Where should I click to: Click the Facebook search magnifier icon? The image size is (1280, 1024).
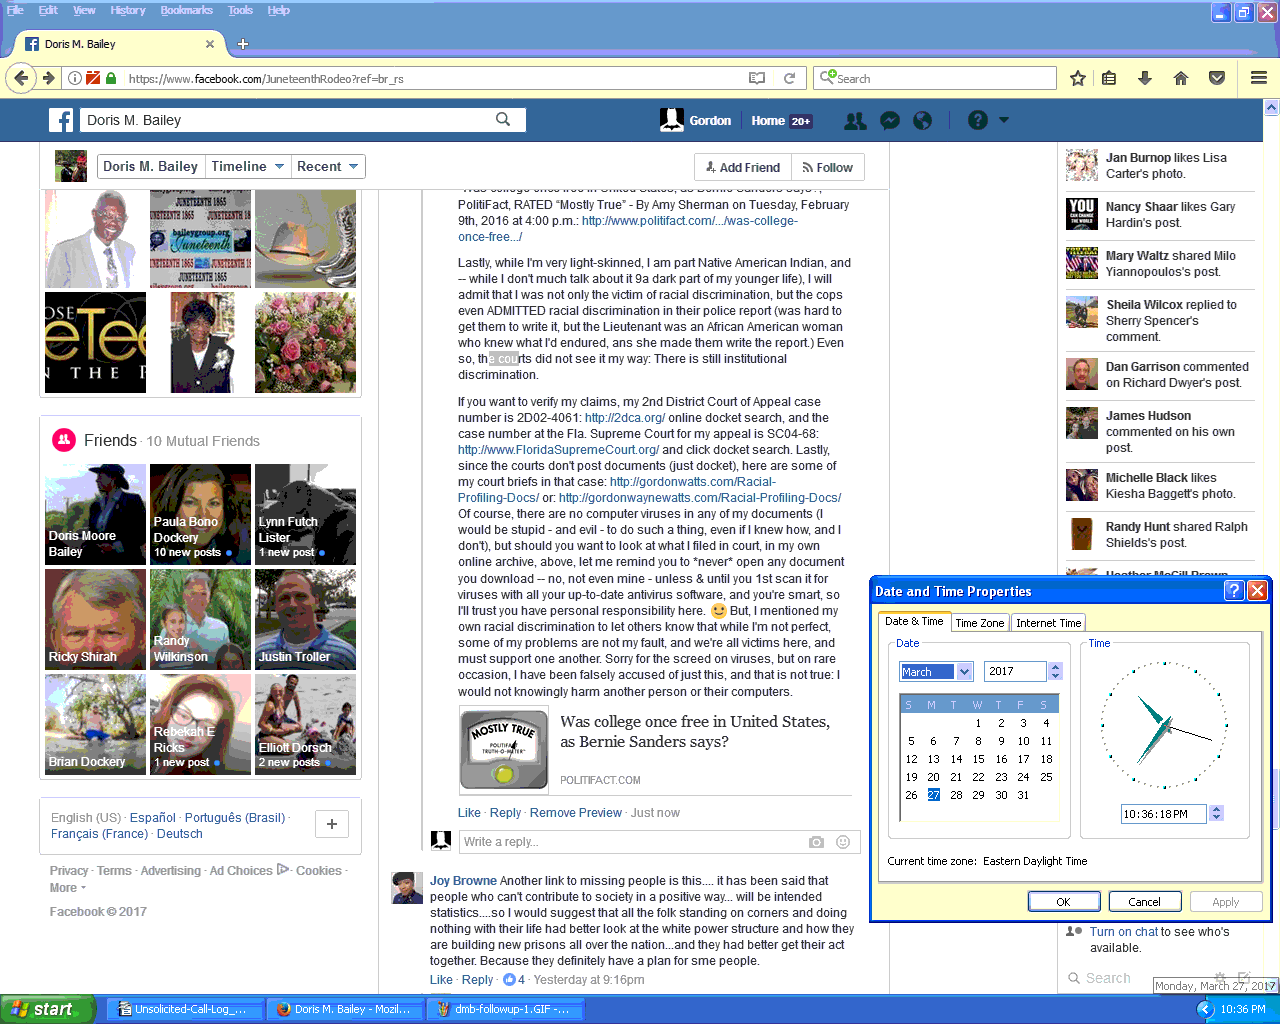[503, 120]
